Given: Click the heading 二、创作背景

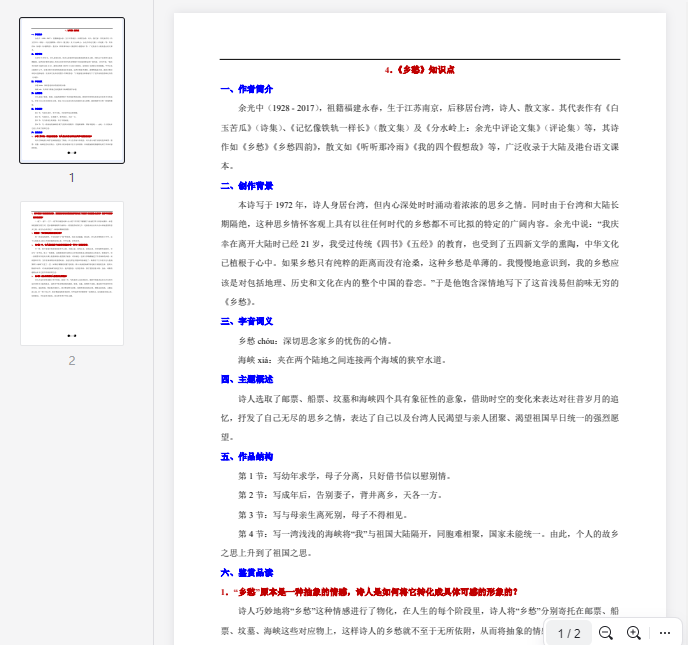Looking at the screenshot, I should click(x=247, y=186).
